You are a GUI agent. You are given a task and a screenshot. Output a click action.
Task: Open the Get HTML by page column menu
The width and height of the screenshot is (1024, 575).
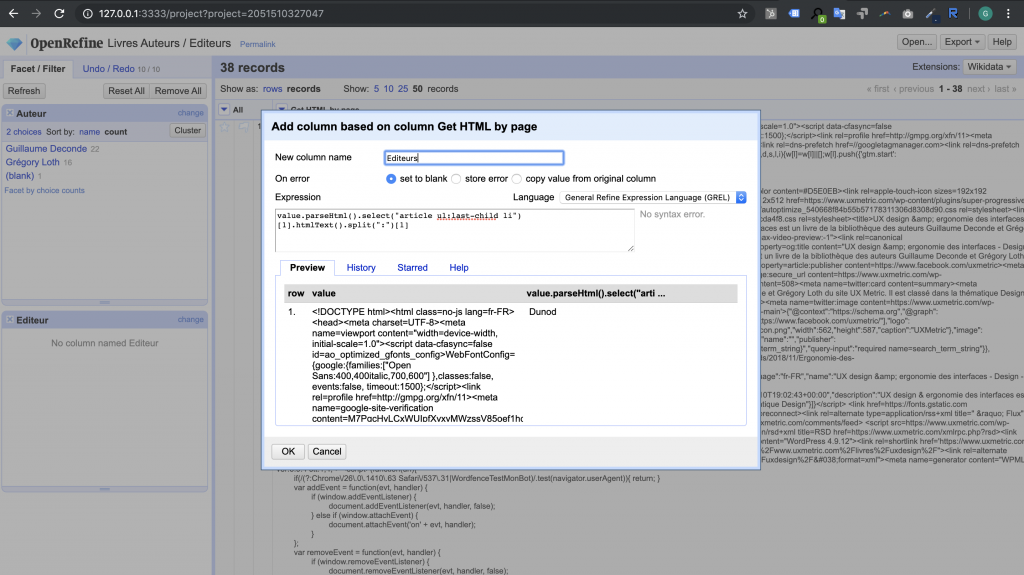(281, 109)
